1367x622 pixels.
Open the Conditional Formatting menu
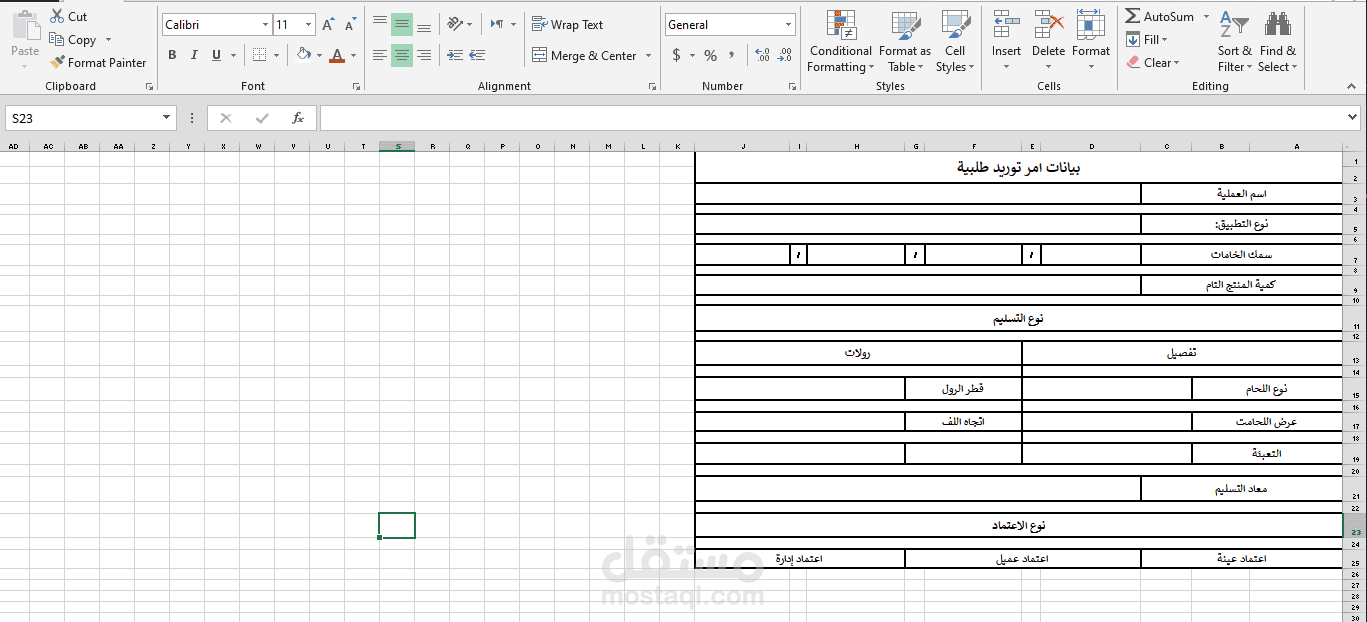(x=841, y=42)
